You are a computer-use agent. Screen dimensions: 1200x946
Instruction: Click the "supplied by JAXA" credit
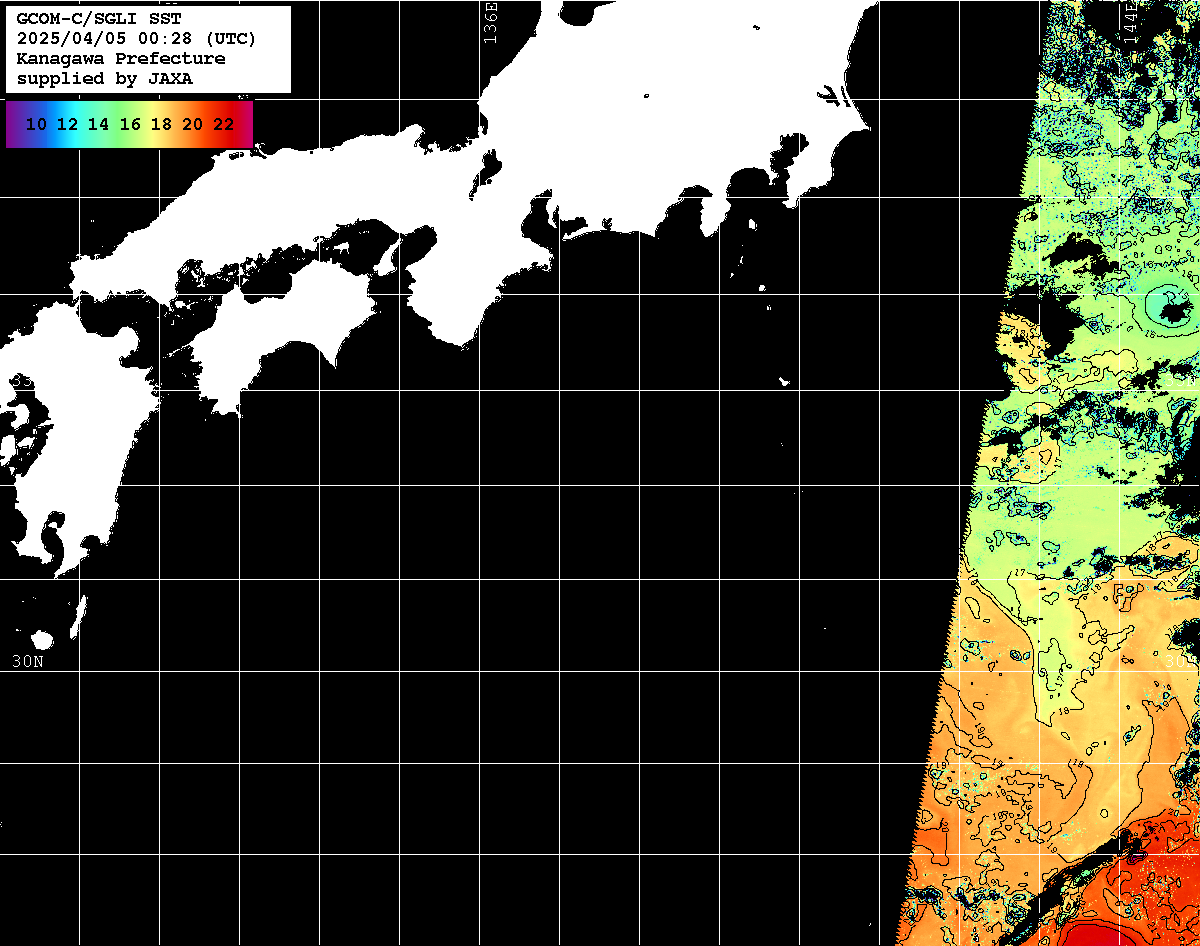coord(105,79)
